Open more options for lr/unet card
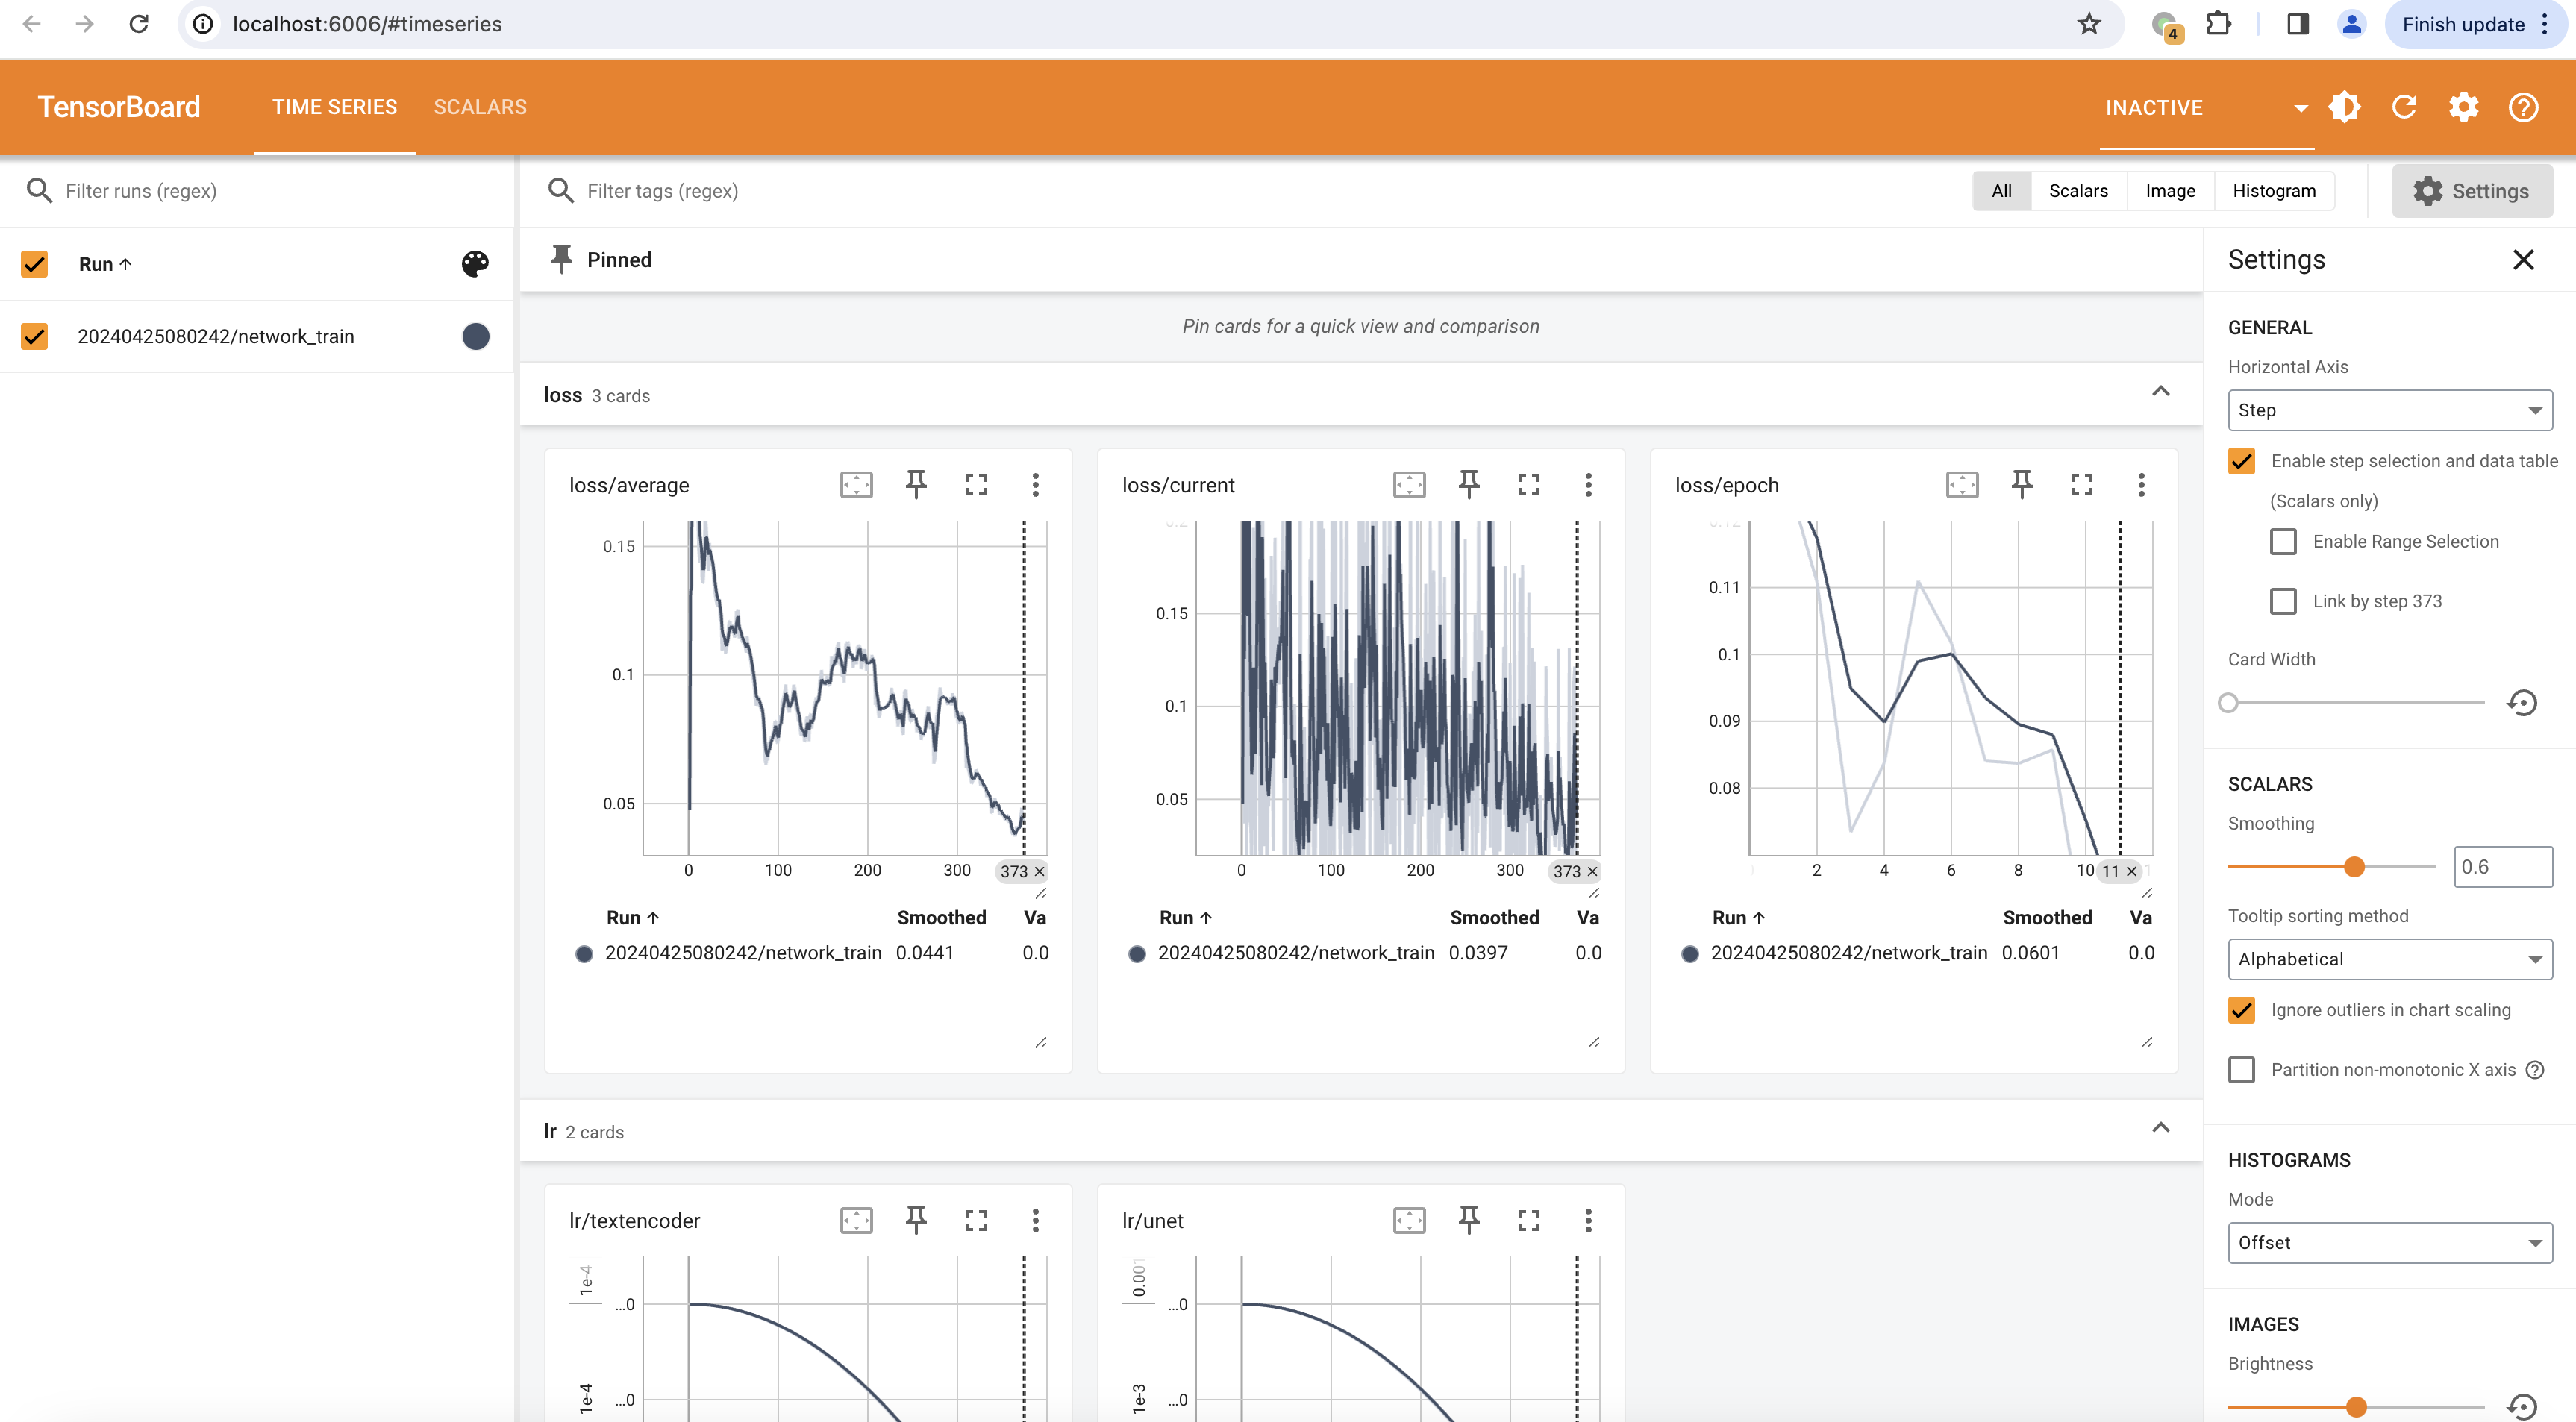Viewport: 2576px width, 1422px height. click(x=1588, y=1220)
